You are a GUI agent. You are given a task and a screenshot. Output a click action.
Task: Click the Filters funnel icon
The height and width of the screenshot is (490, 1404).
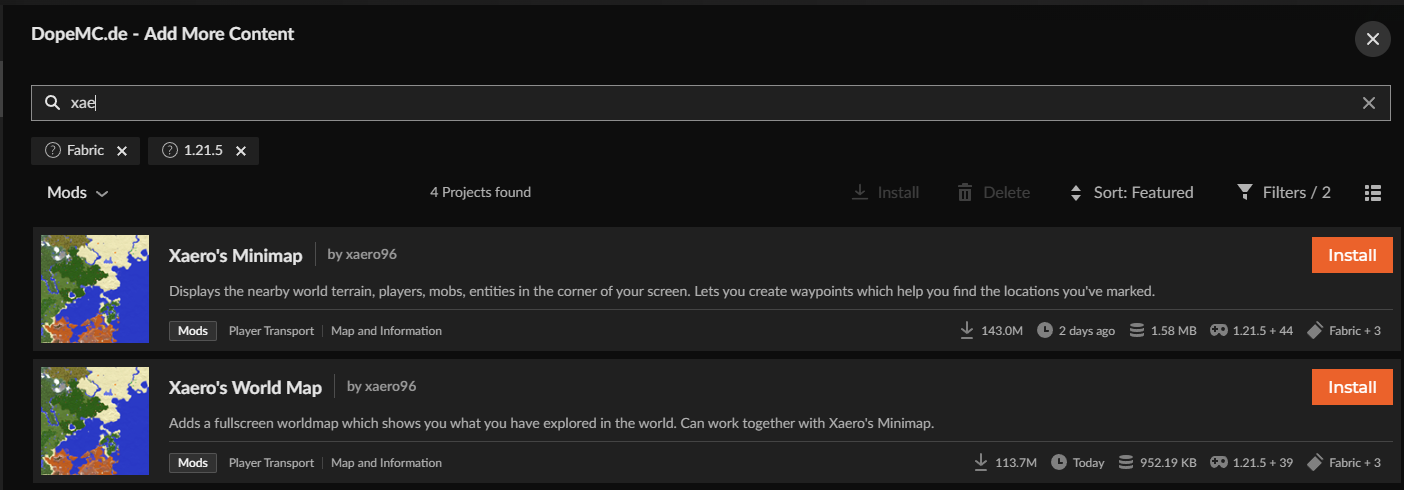click(x=1245, y=192)
